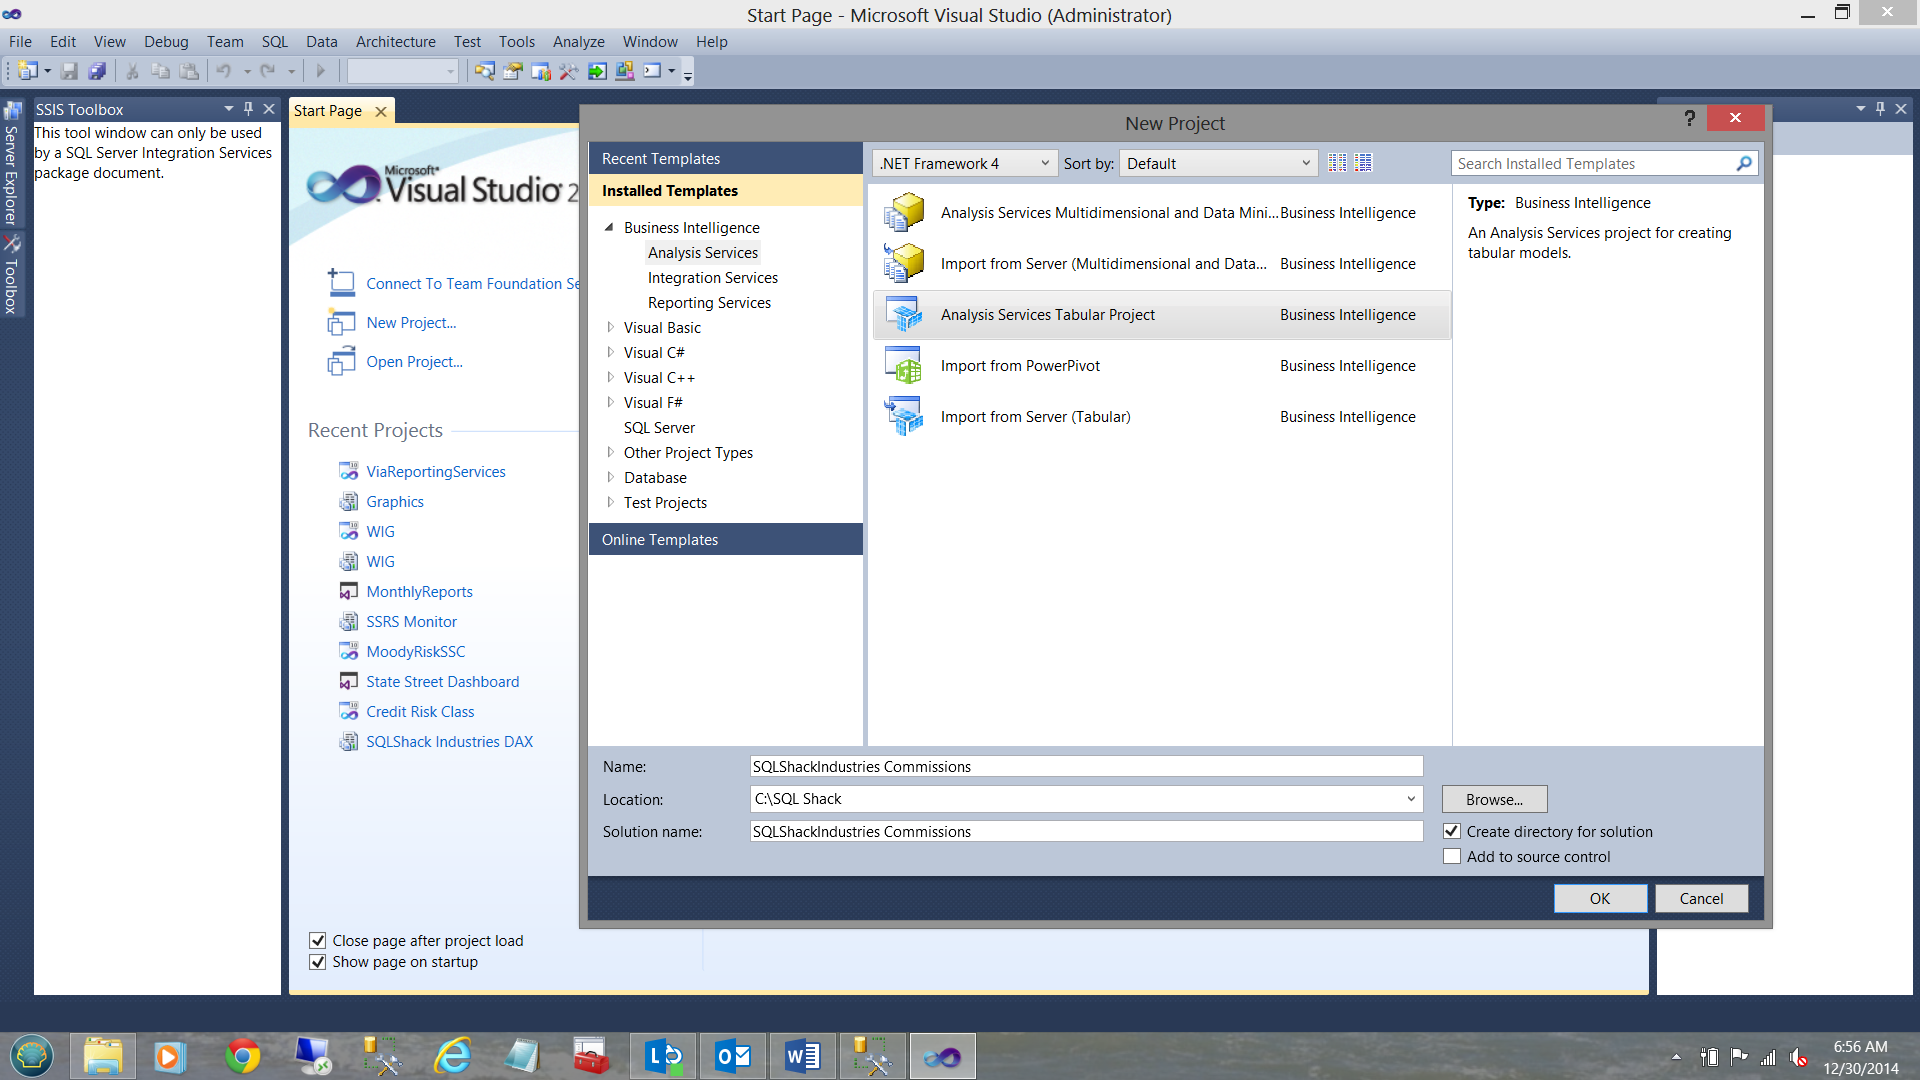
Task: Expand the Visual C# template node
Action: click(610, 352)
